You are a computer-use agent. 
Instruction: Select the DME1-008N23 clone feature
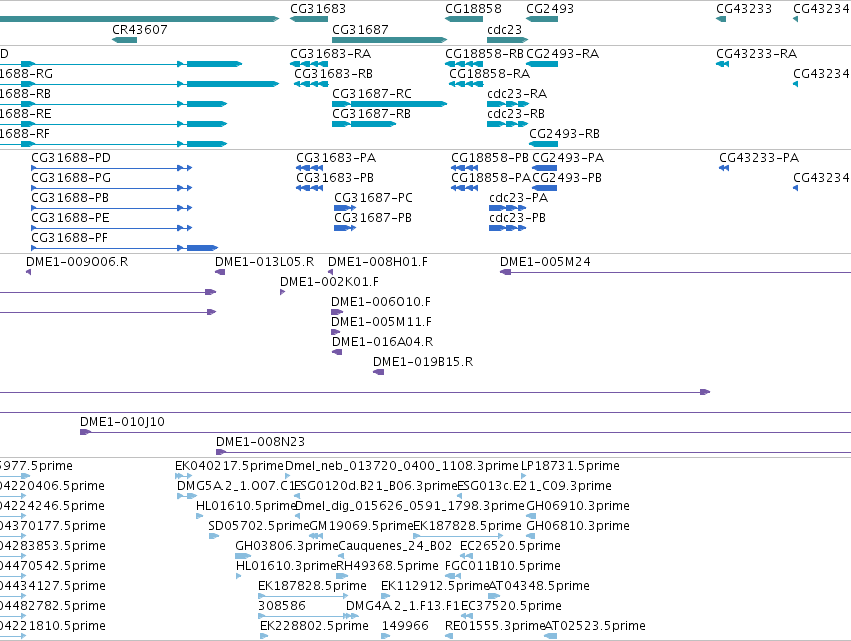534,452
